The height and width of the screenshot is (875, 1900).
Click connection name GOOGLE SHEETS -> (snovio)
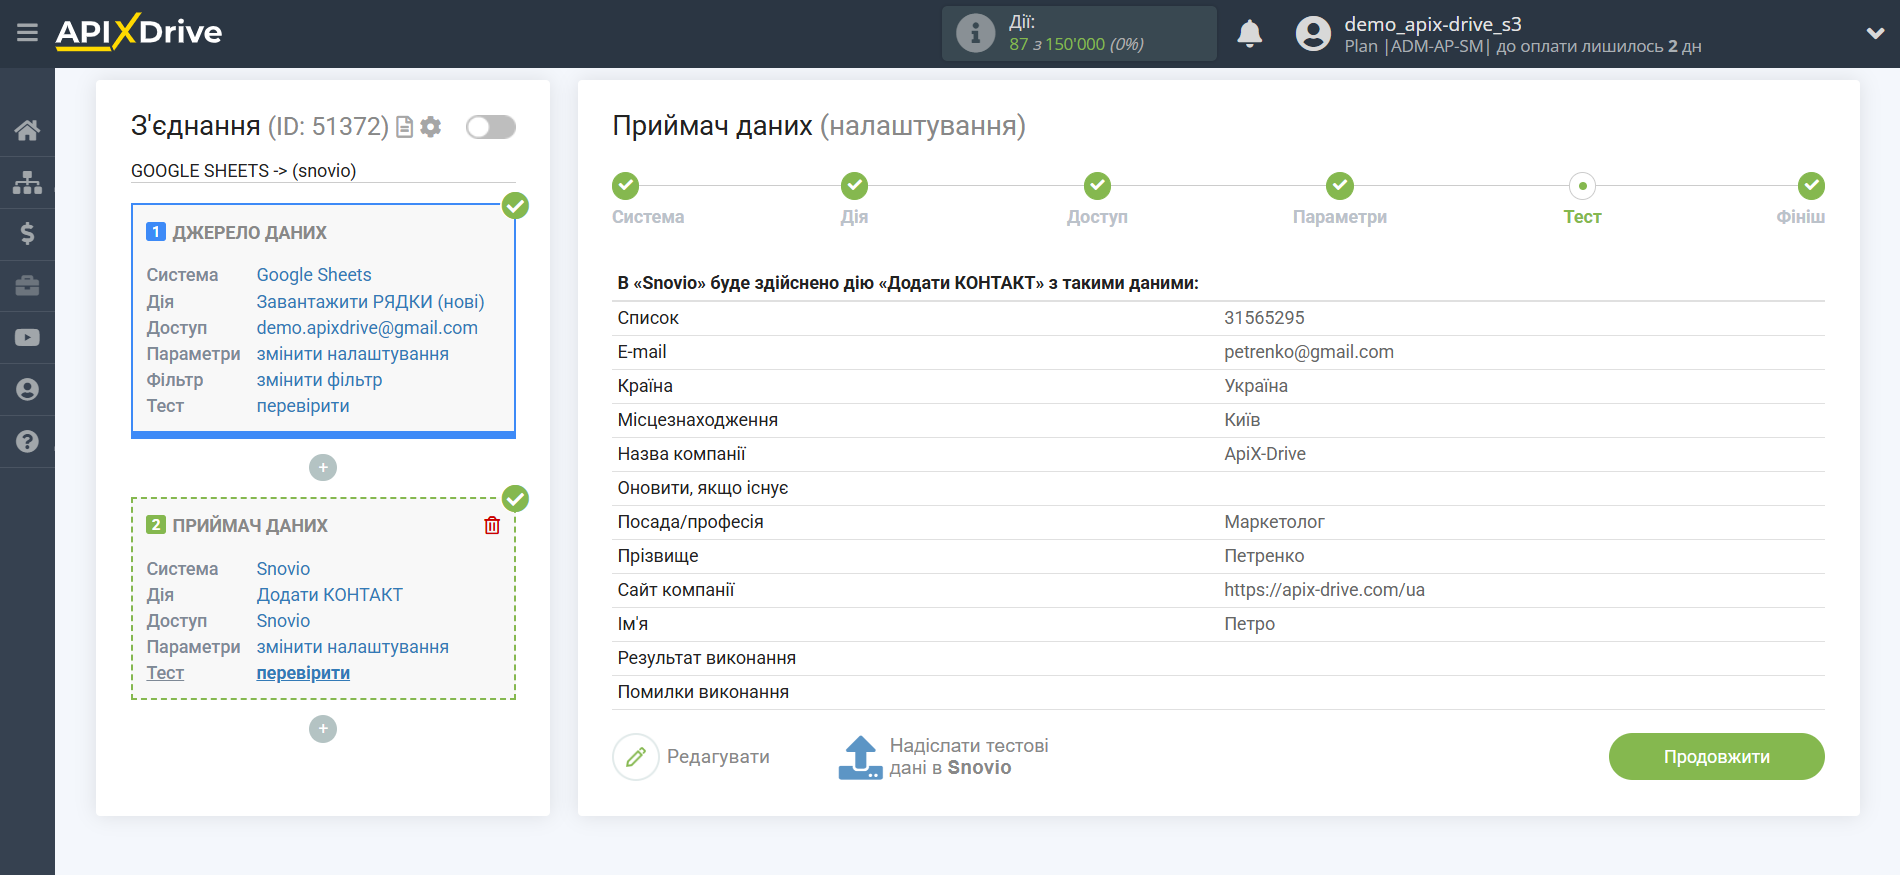tap(243, 171)
